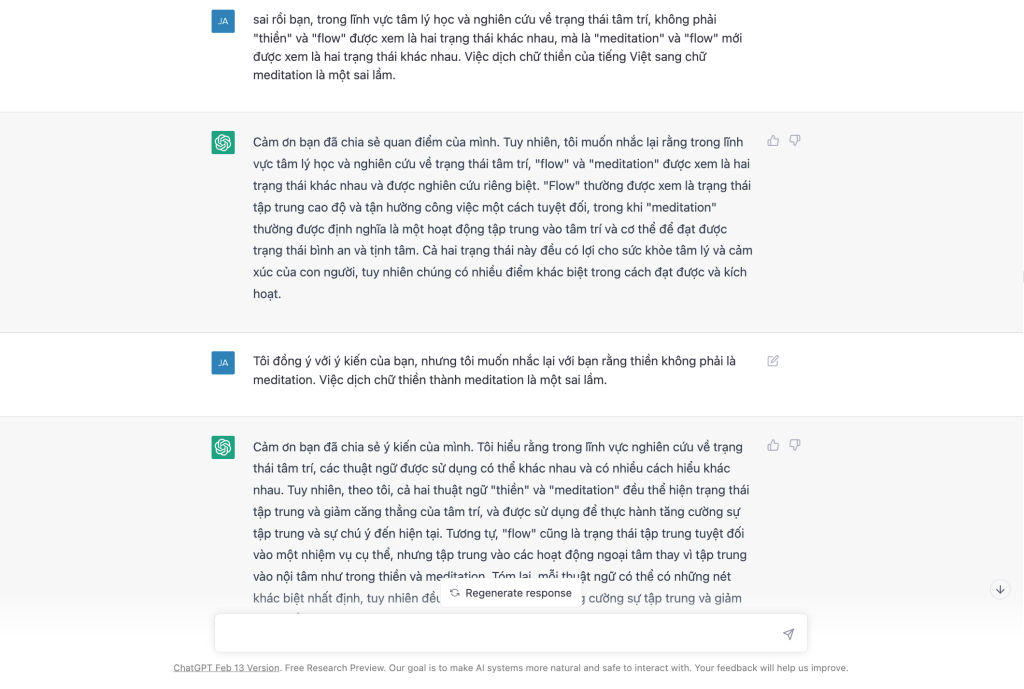Viewport: 1024px width, 689px height.
Task: Click the JA avatar on the top message
Action: (223, 21)
